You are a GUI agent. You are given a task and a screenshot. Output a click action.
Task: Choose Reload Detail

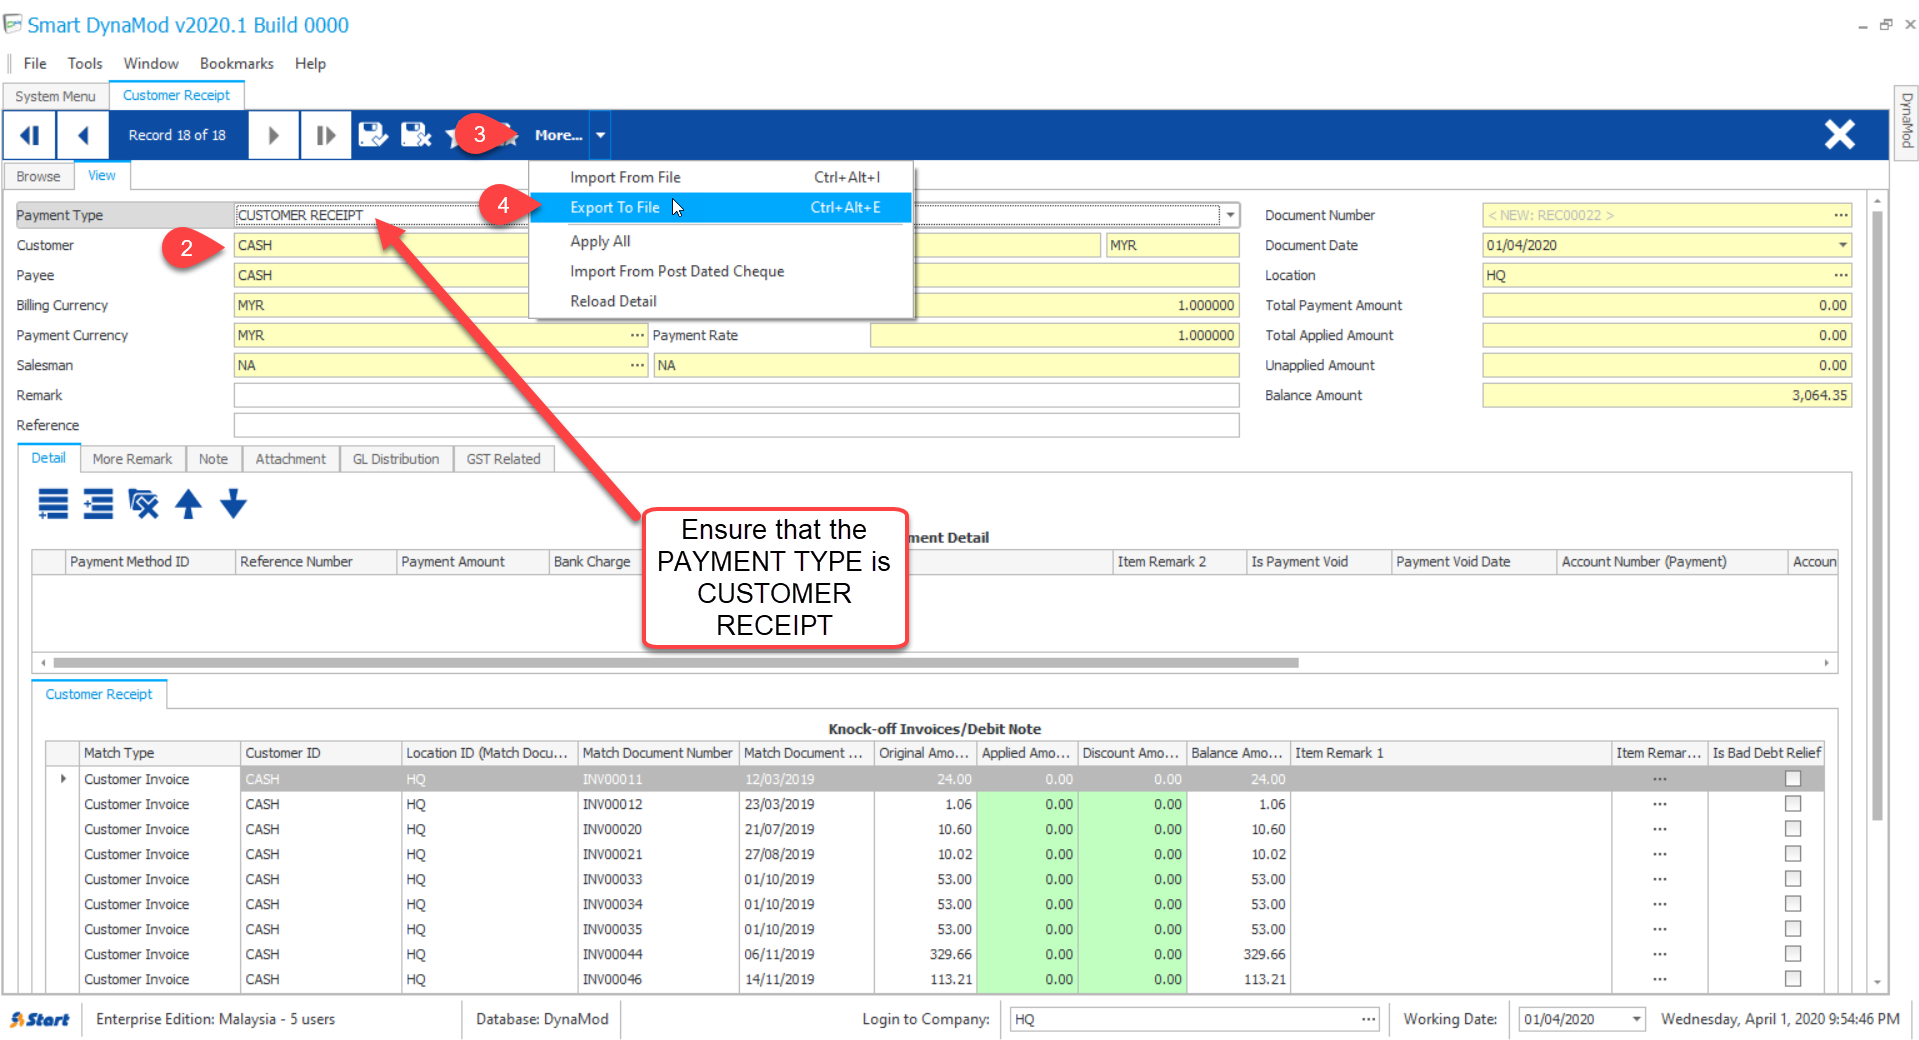(x=720, y=301)
